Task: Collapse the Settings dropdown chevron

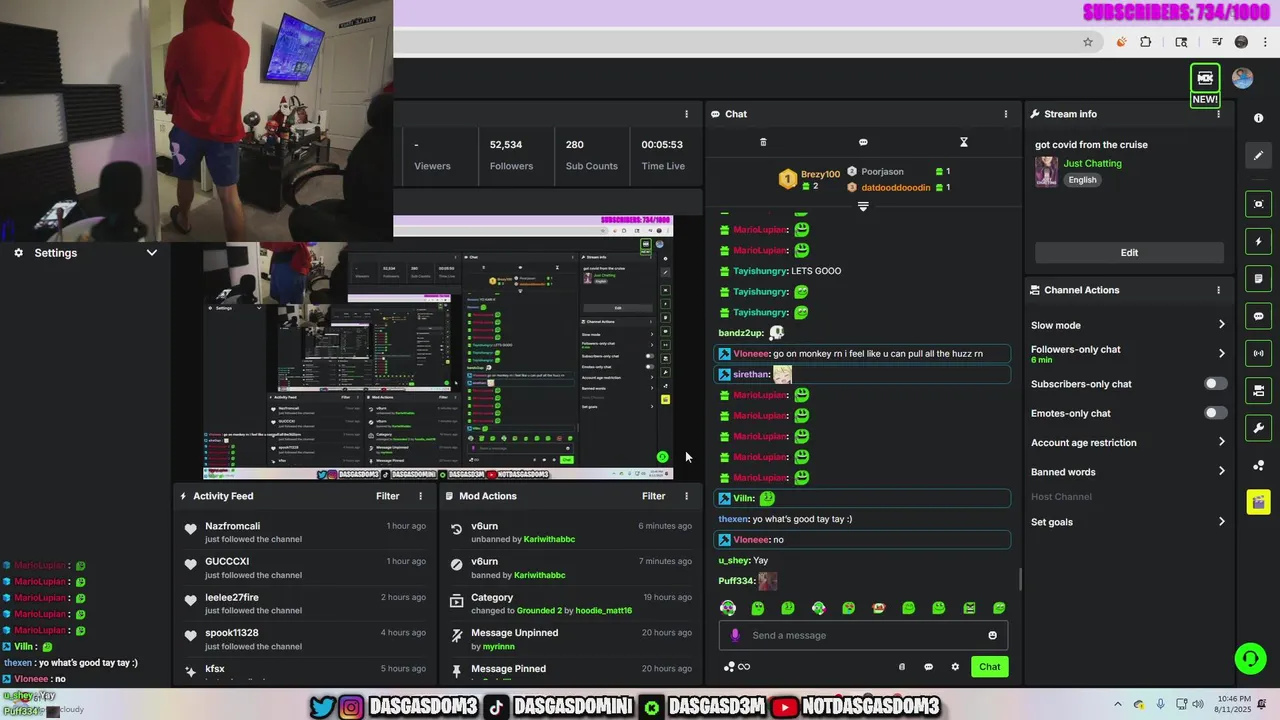Action: 152,253
